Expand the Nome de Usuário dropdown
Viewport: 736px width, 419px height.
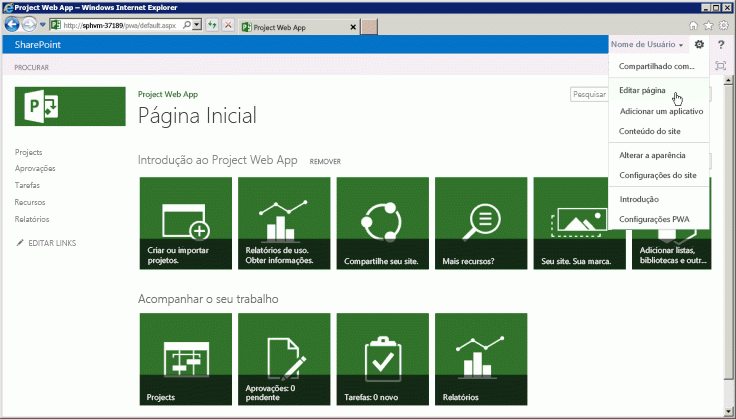(648, 45)
